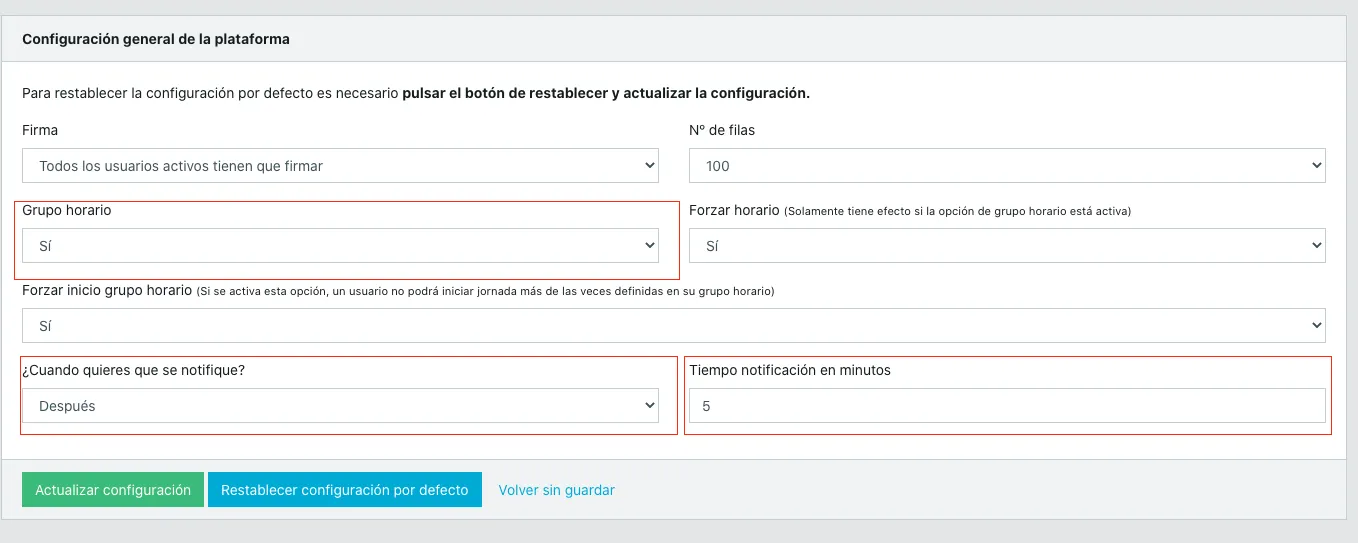Click the ¿Cuando quieres que se notifique? label
The width and height of the screenshot is (1358, 543).
(134, 370)
